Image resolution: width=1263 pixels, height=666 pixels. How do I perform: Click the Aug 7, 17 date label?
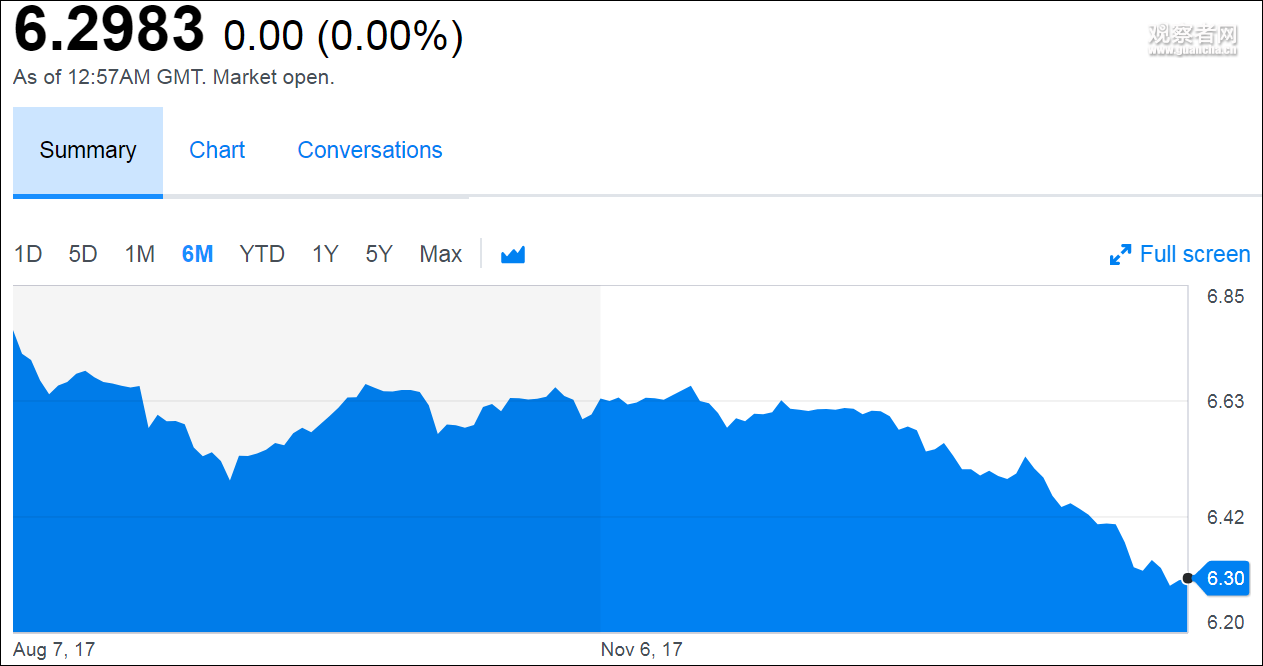(x=55, y=650)
